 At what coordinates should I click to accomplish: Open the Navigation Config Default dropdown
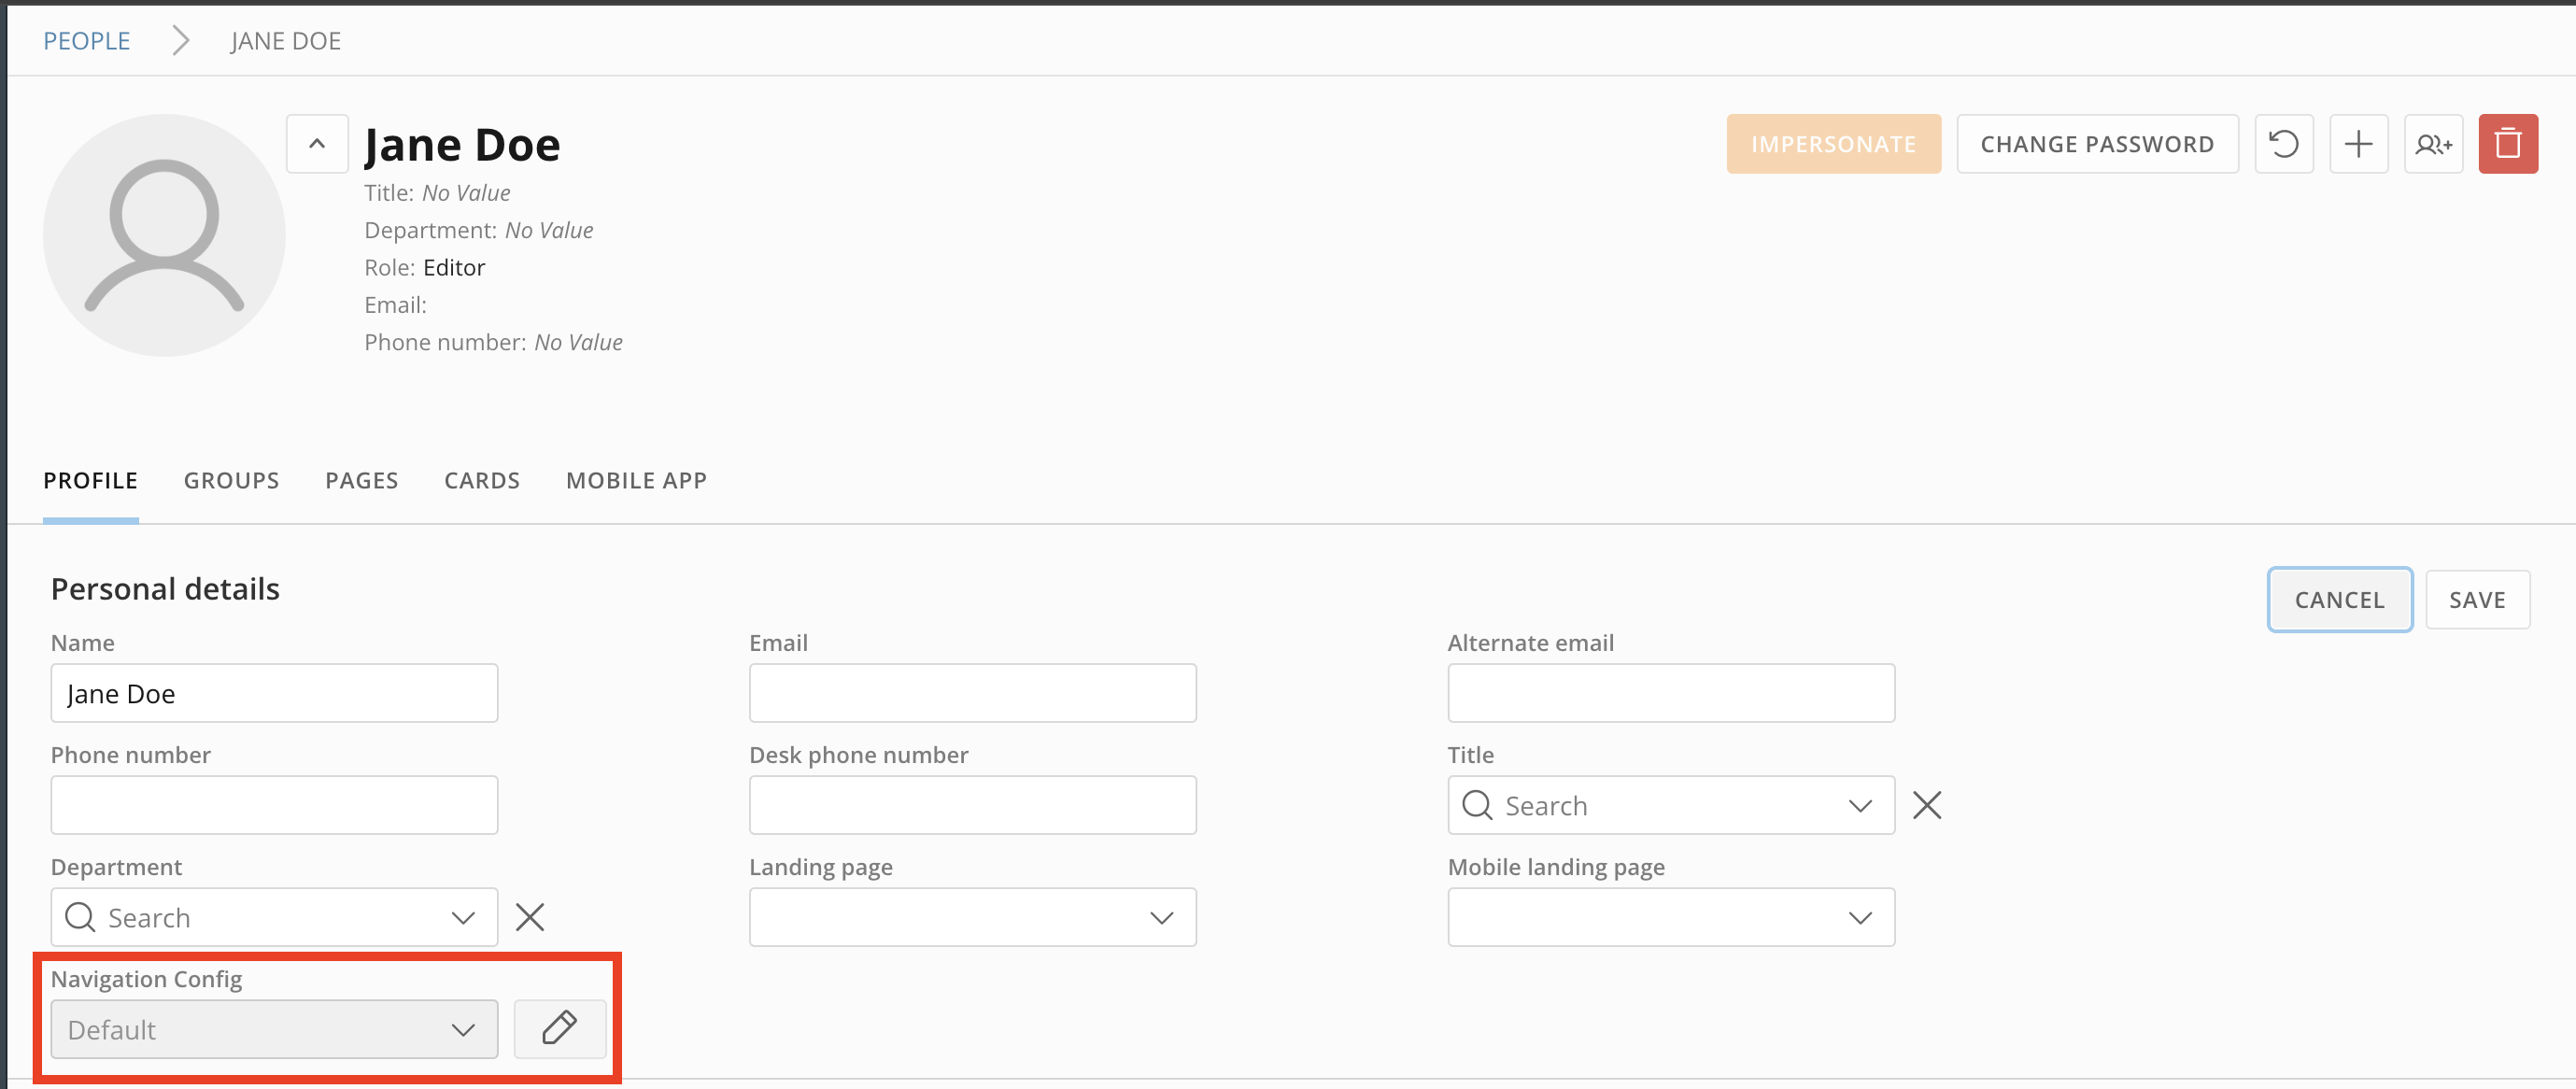click(x=274, y=1029)
